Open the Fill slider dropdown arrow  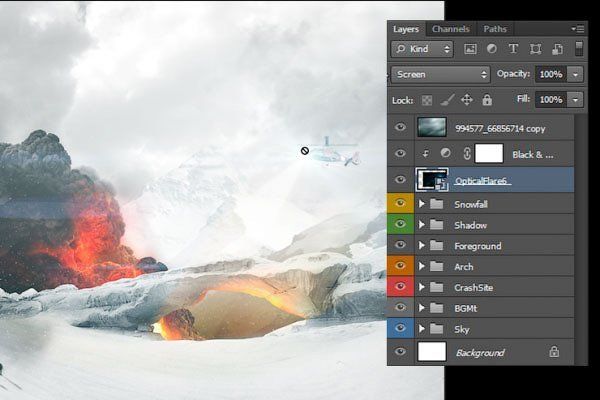coord(575,100)
